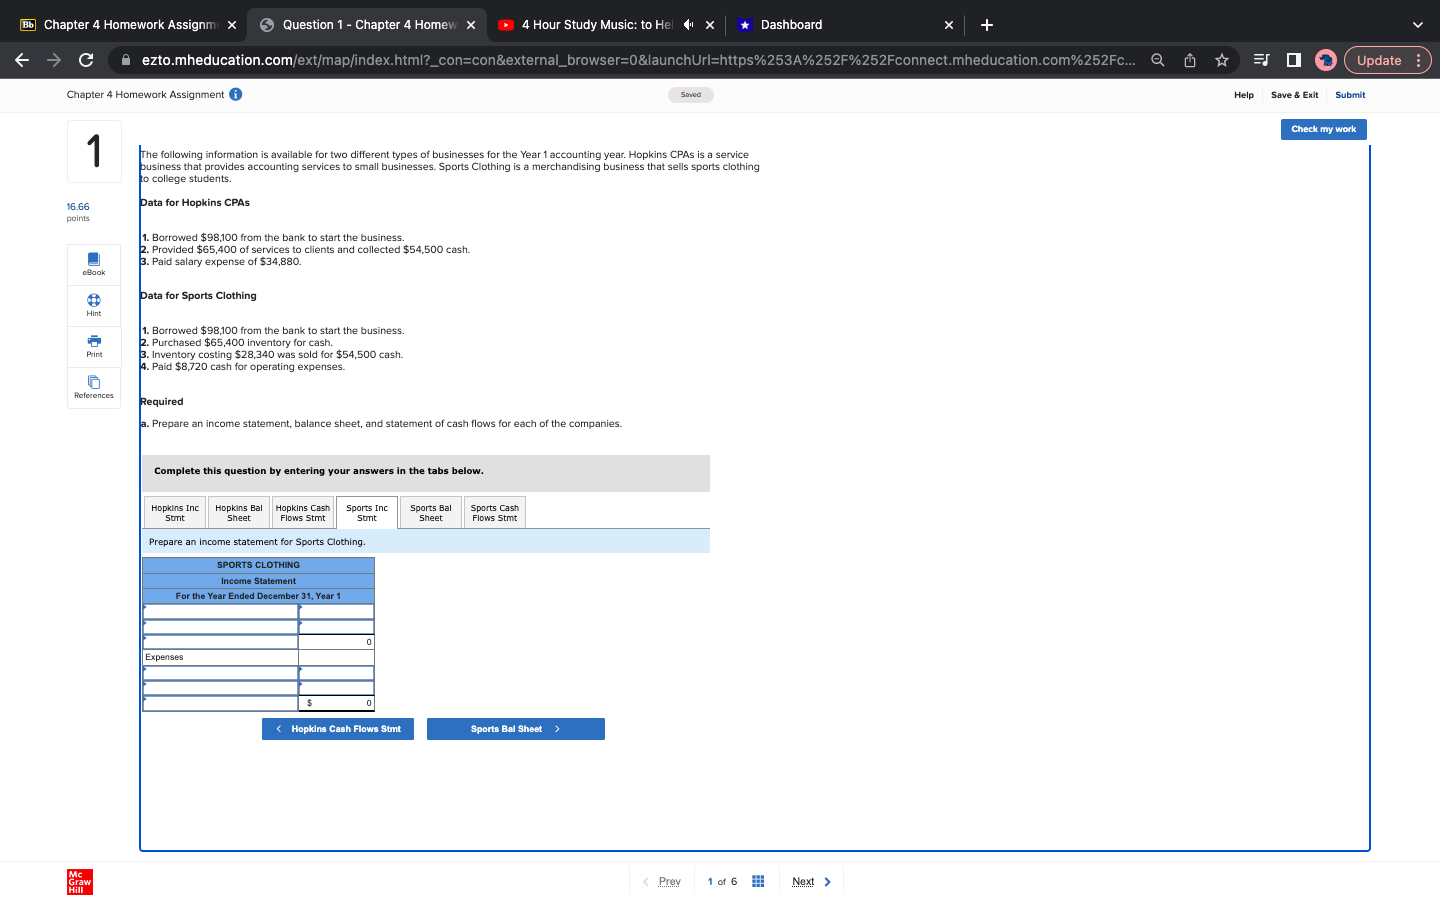The width and height of the screenshot is (1440, 900).
Task: Expand the browser tab search chevron
Action: coord(1417,25)
